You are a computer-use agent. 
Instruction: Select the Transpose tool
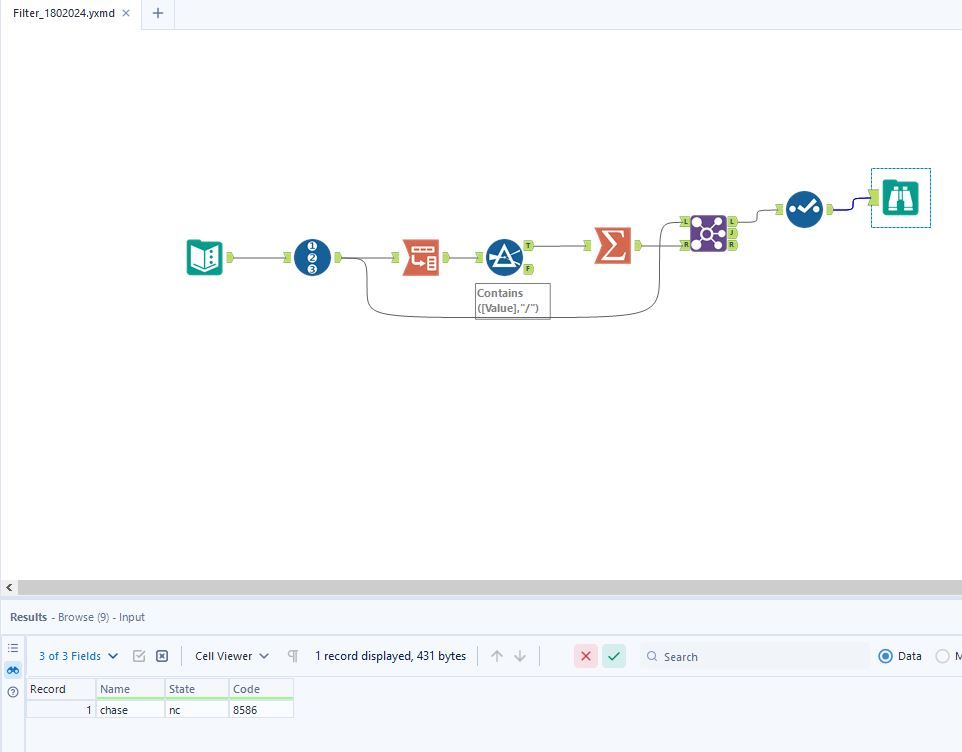[421, 257]
